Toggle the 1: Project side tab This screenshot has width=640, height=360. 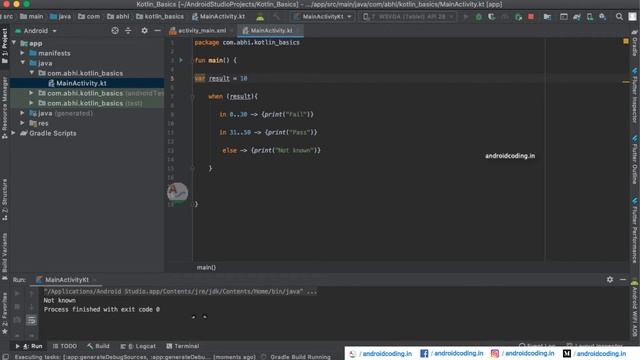tap(4, 46)
